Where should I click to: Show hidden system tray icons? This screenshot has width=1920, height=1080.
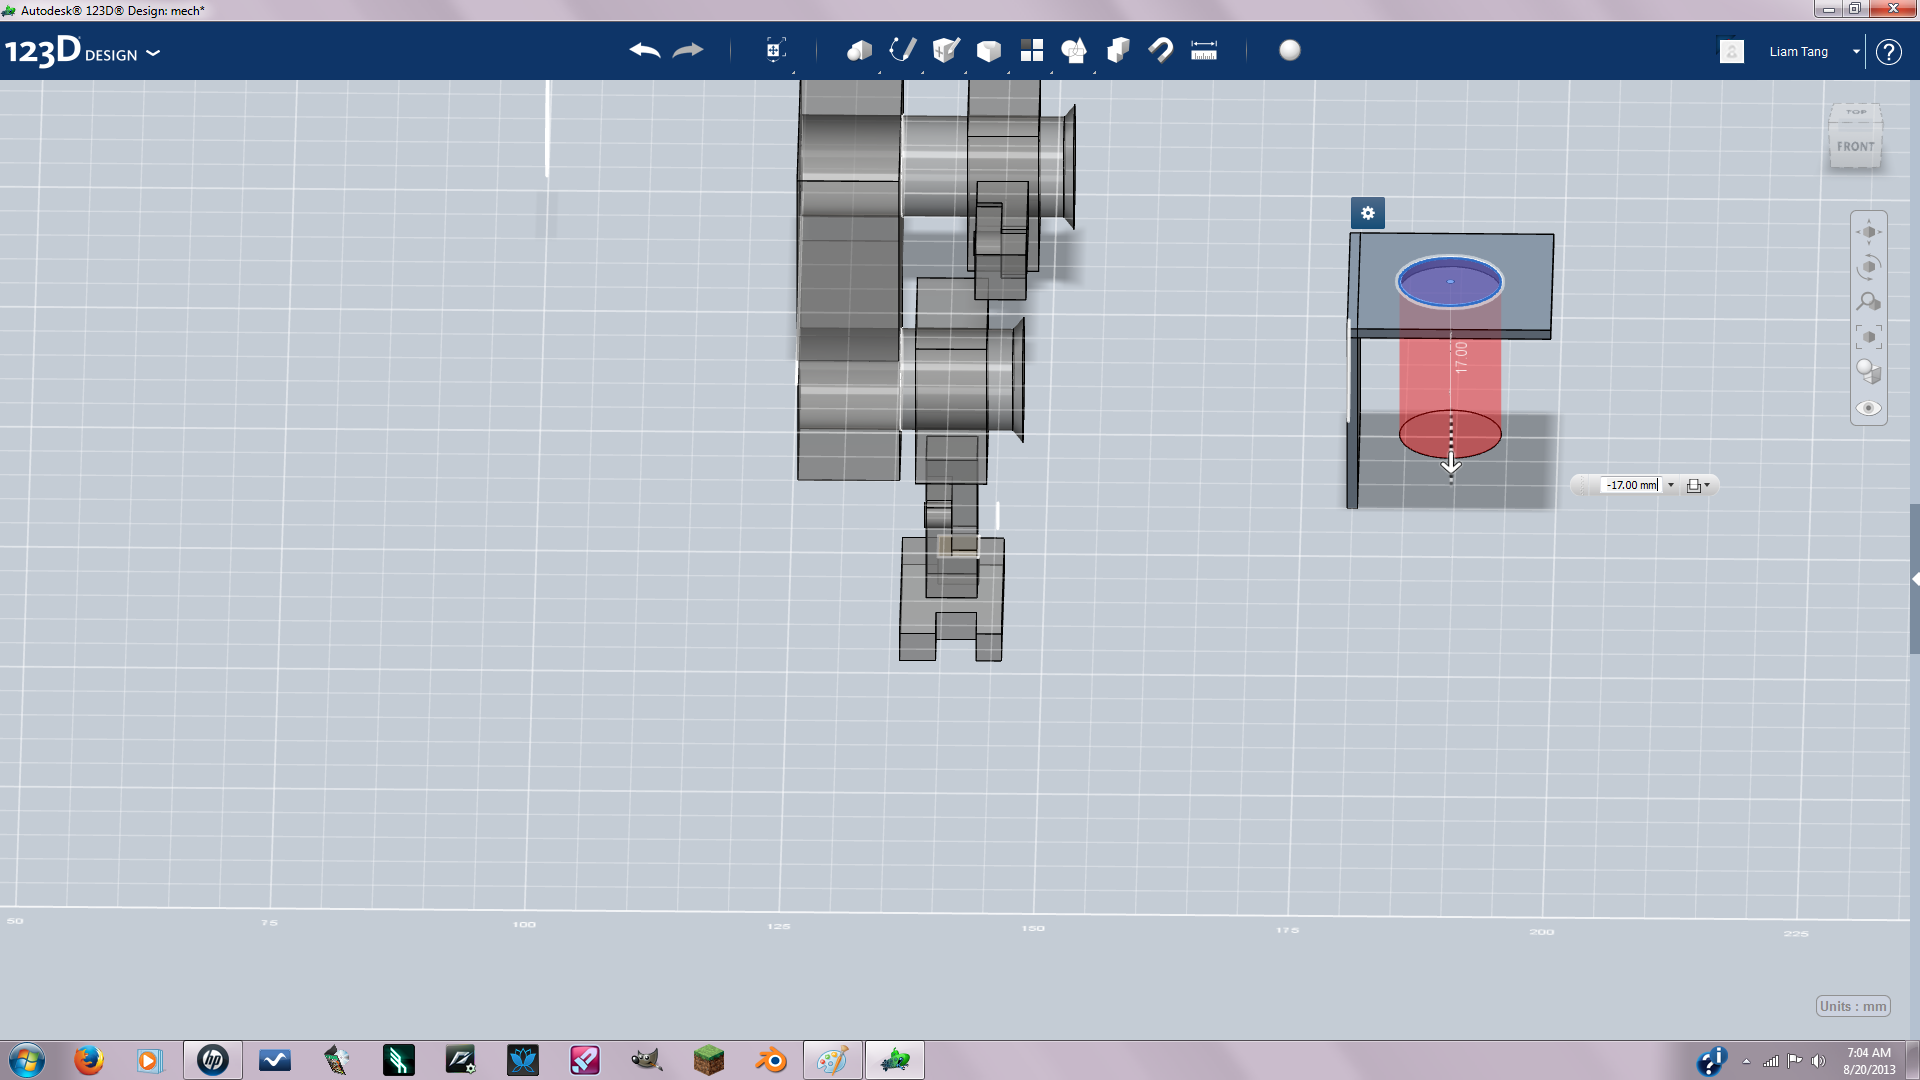(1746, 1061)
